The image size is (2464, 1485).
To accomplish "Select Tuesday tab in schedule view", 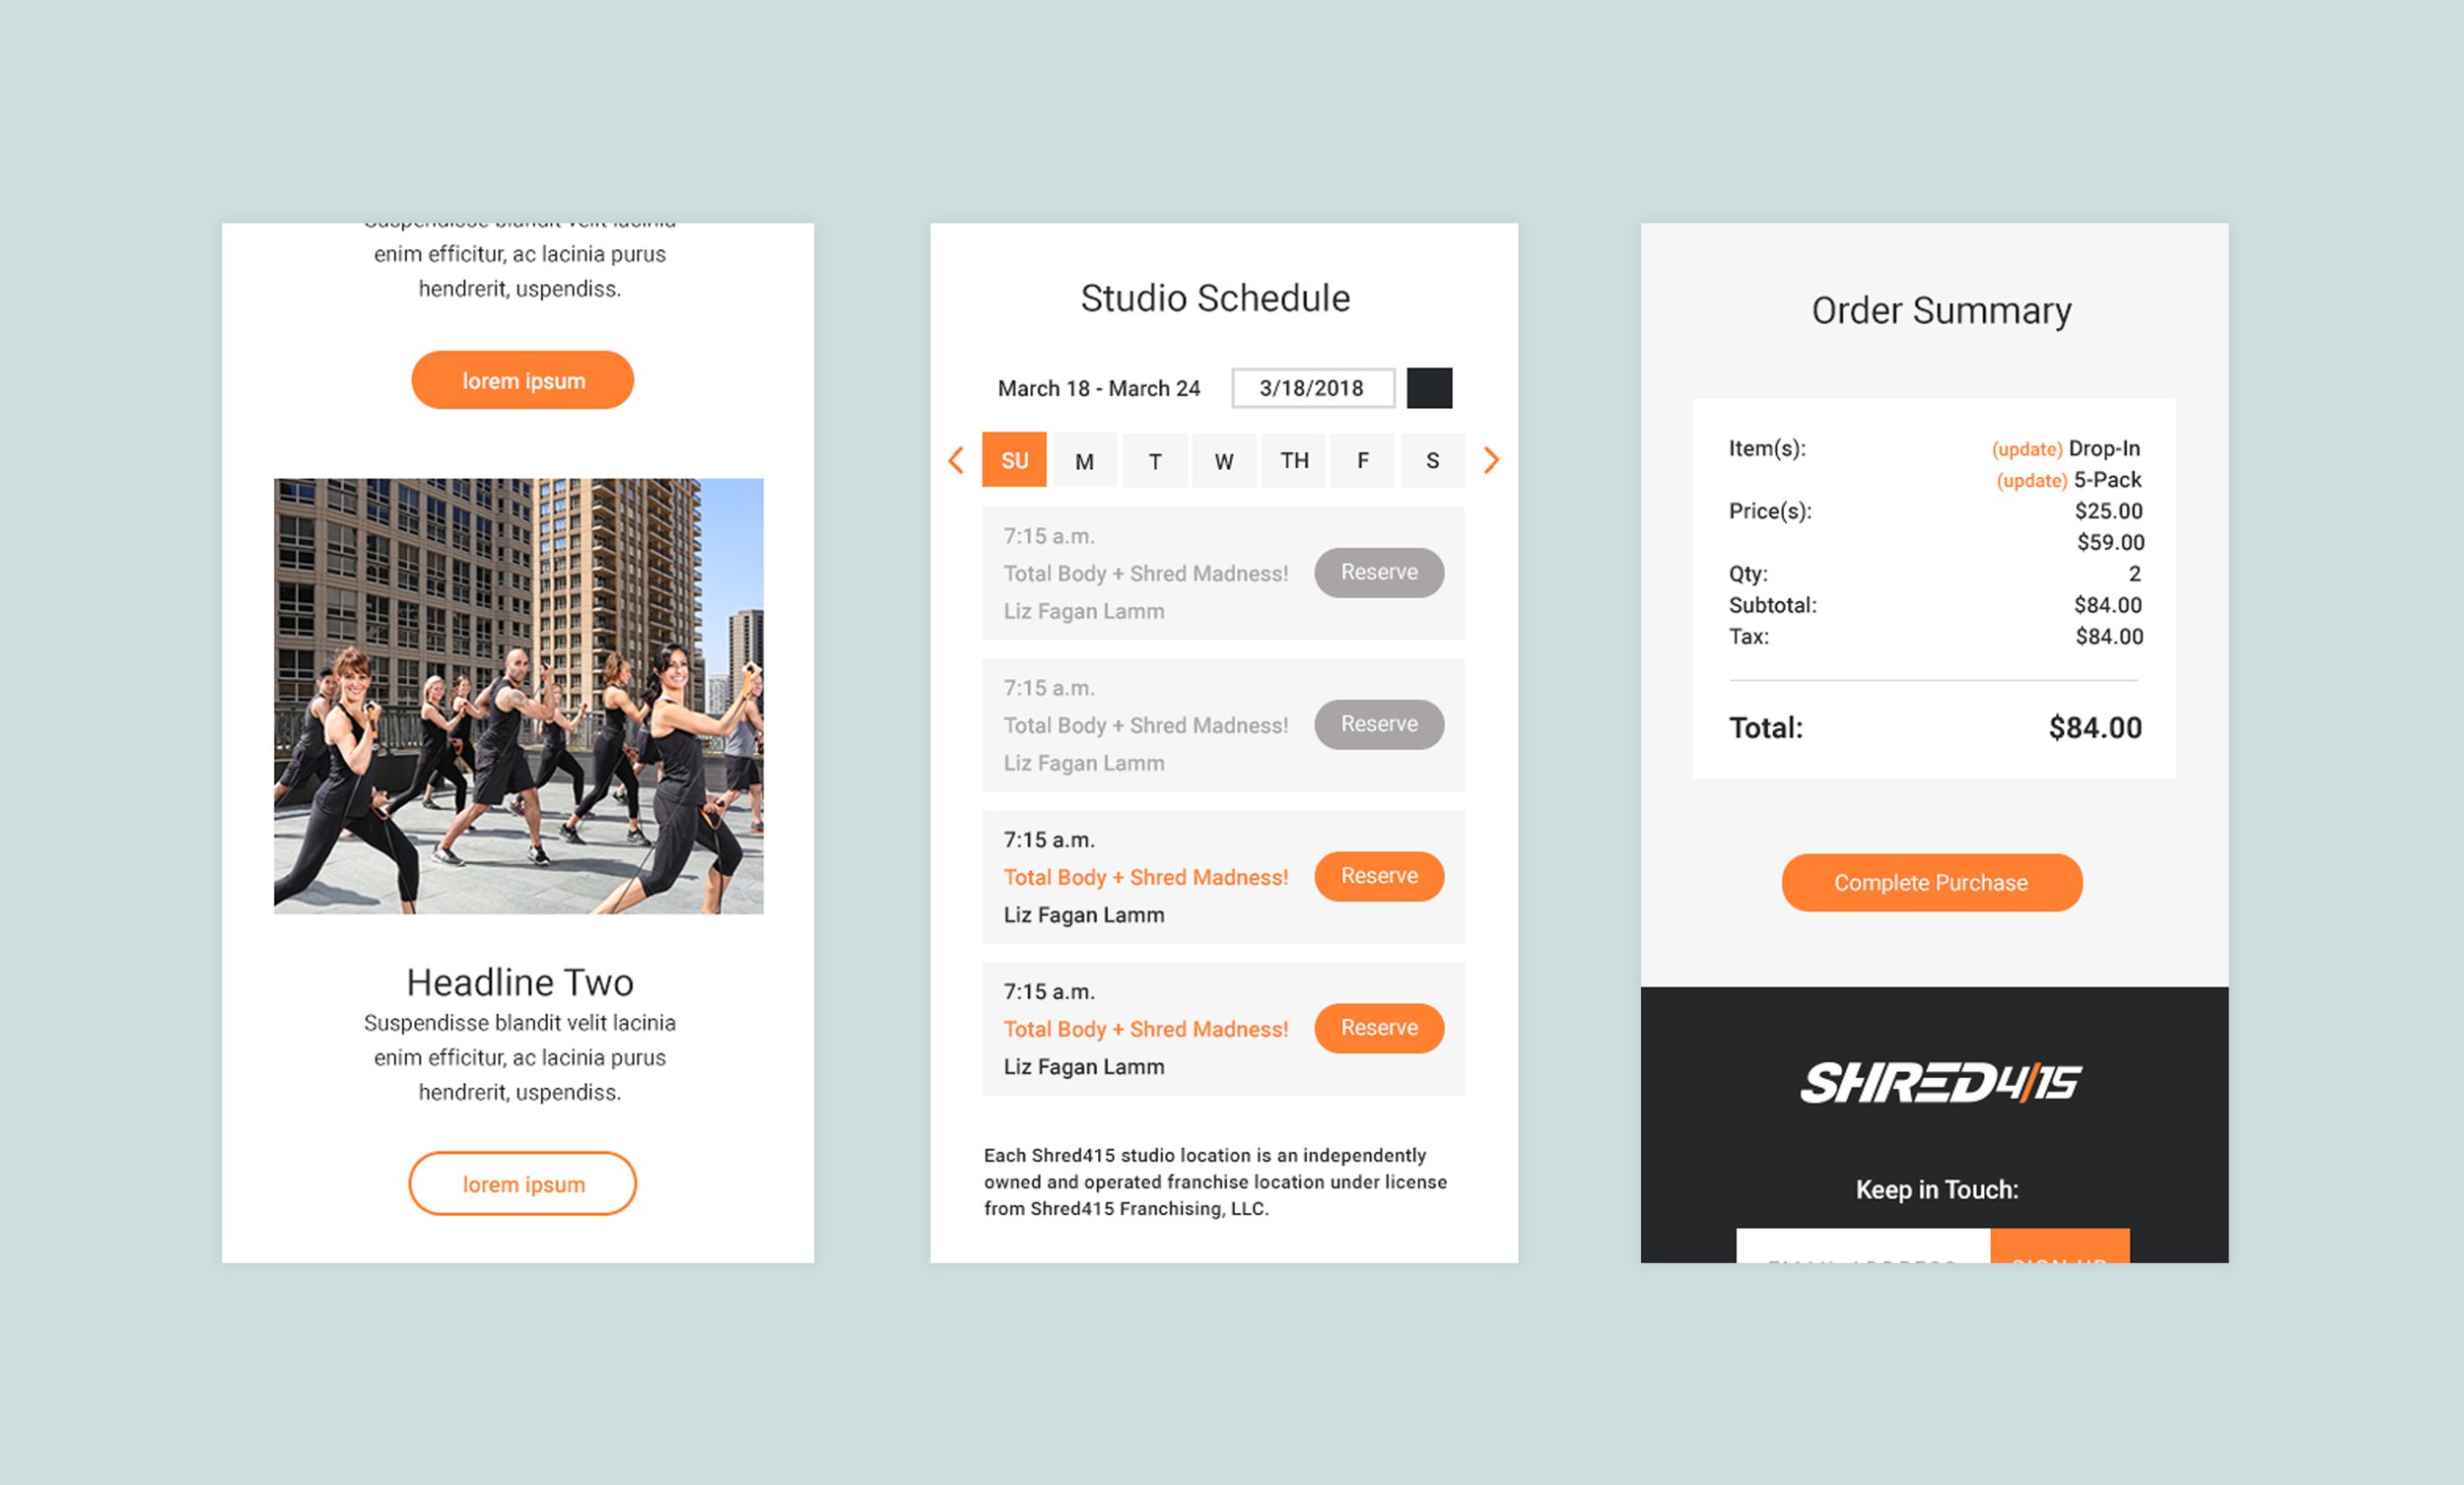I will click(x=1153, y=461).
